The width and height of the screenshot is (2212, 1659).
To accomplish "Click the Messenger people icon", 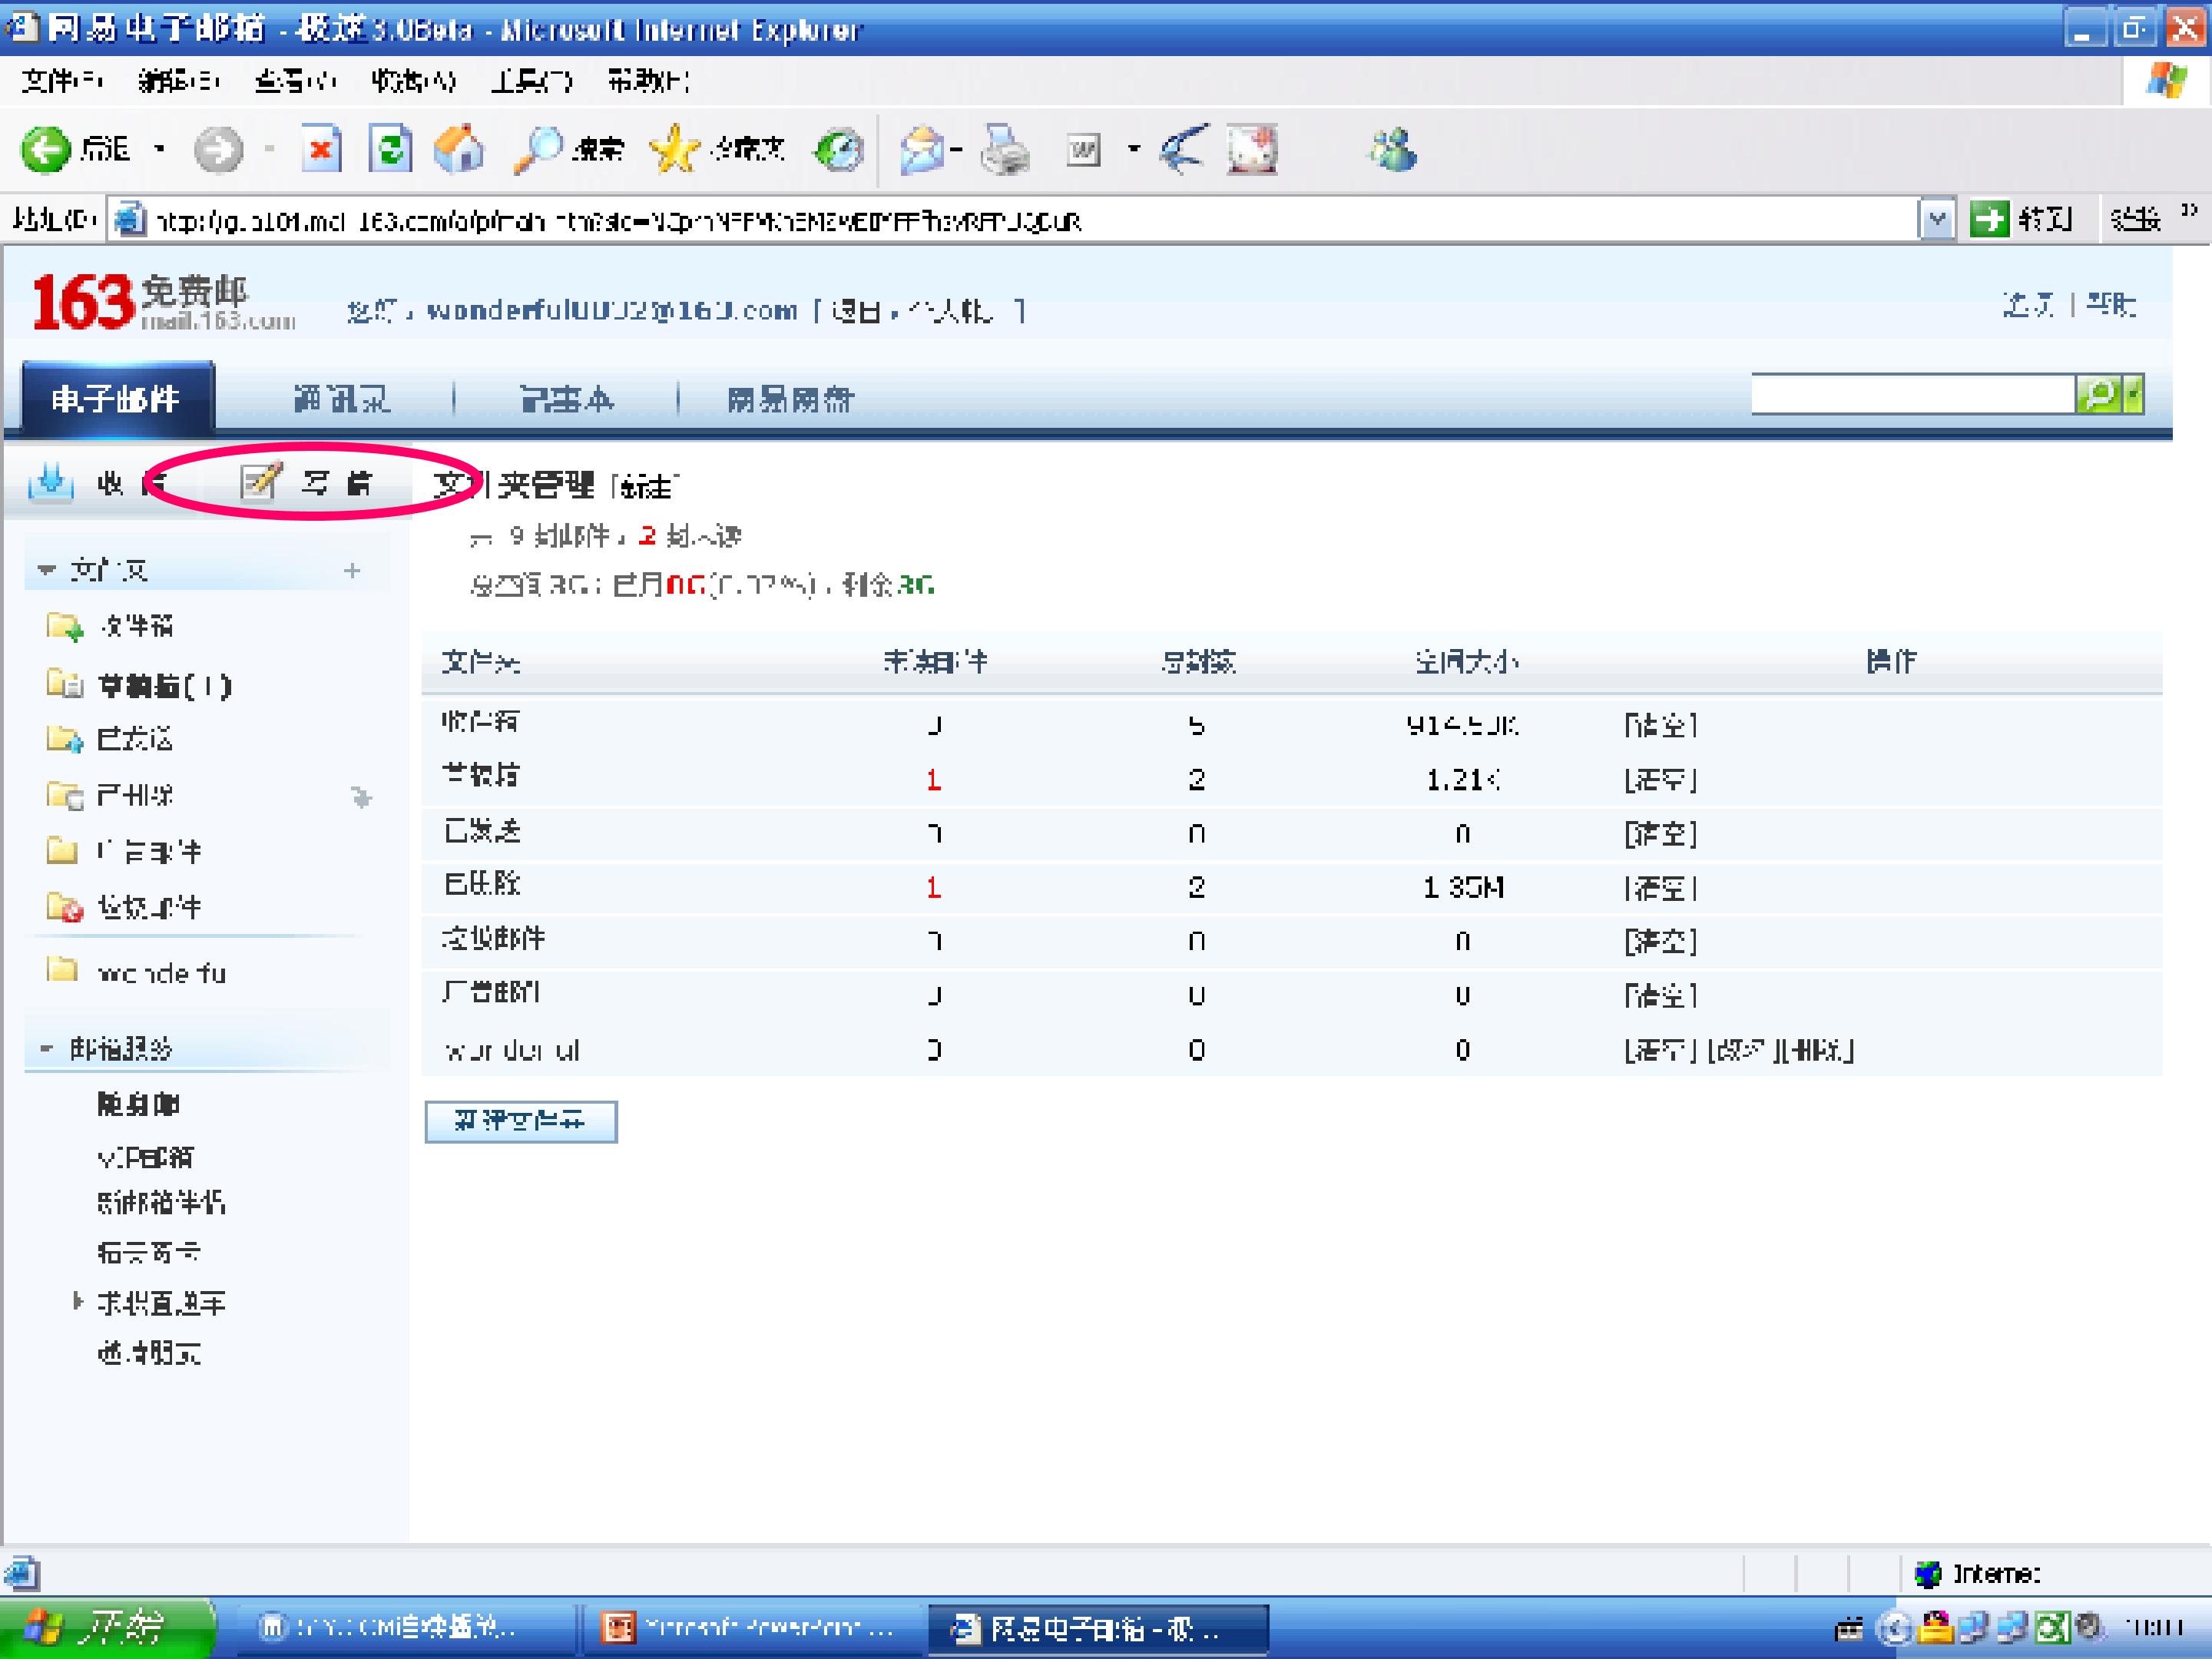I will pos(1392,151).
